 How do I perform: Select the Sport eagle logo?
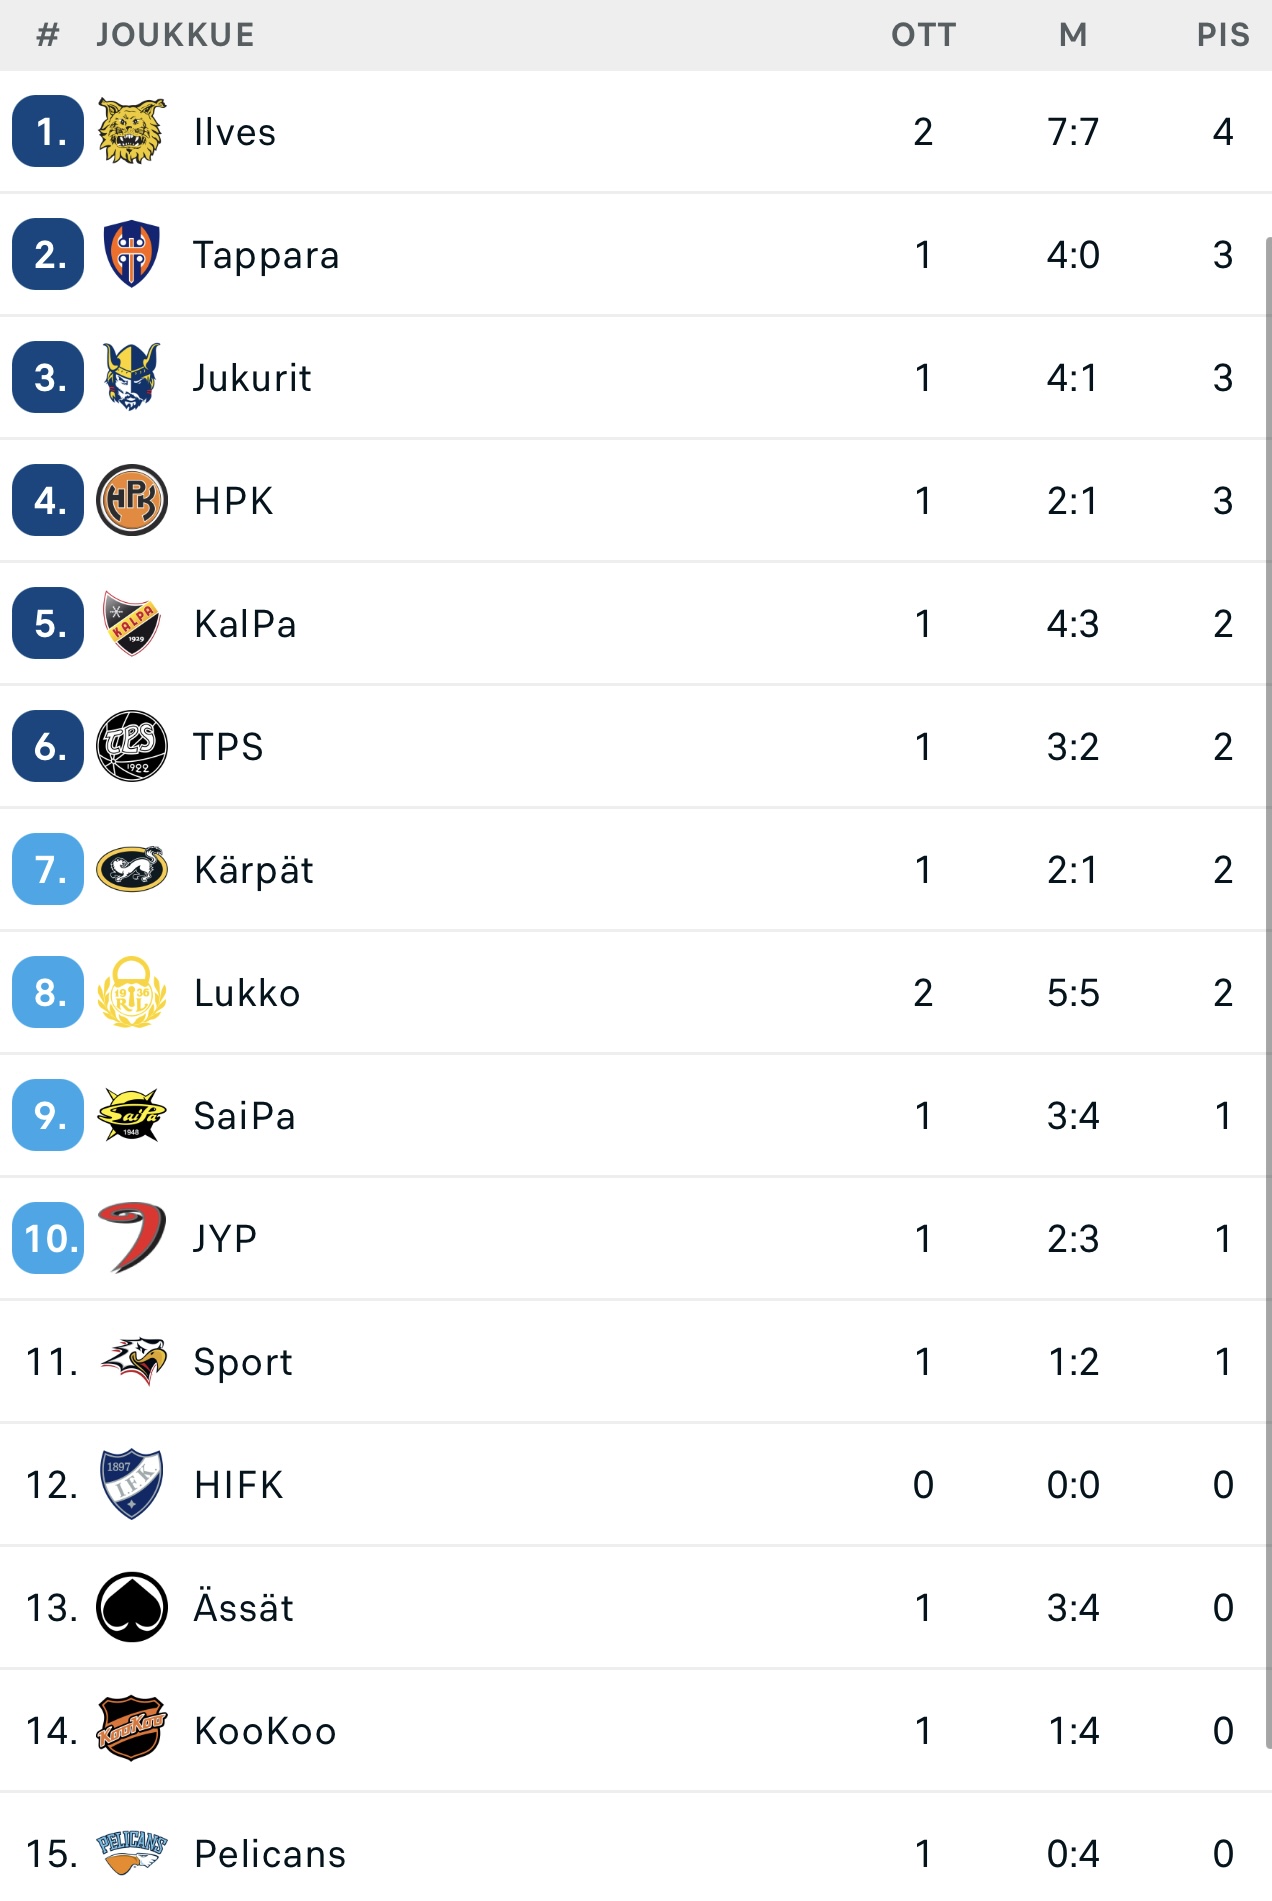tap(133, 1361)
